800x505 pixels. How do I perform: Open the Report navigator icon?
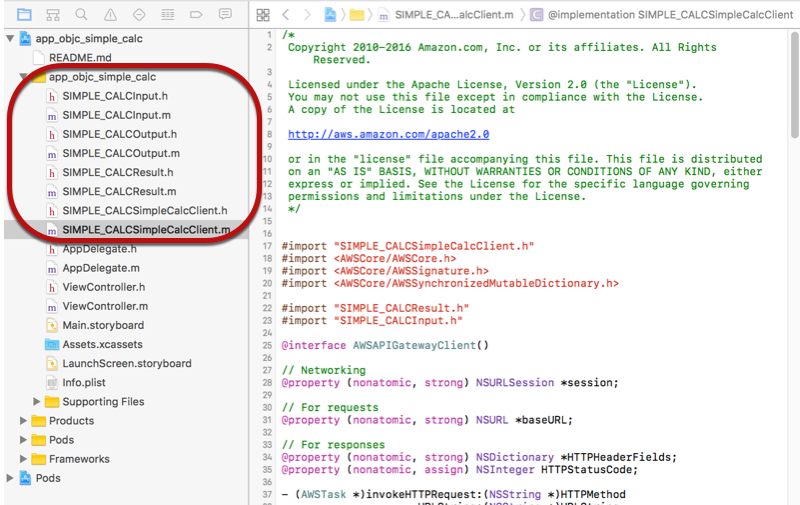coord(224,15)
